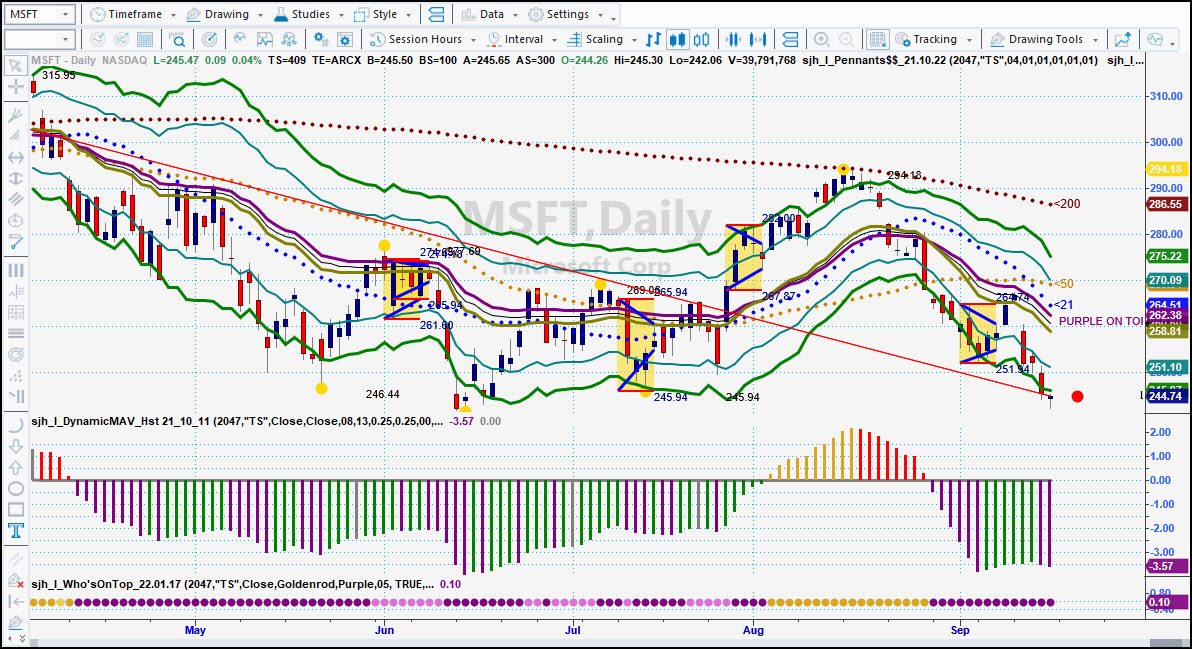The width and height of the screenshot is (1192, 649).
Task: Select the arc drawing tool
Action: 15,426
